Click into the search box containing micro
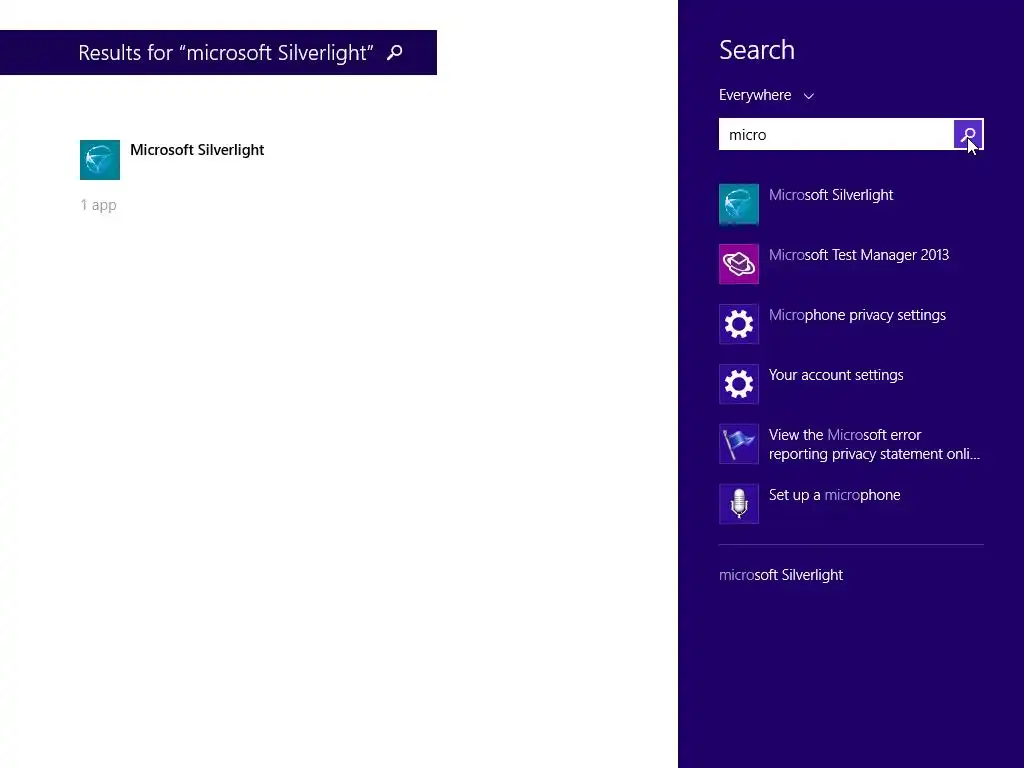 pos(836,135)
